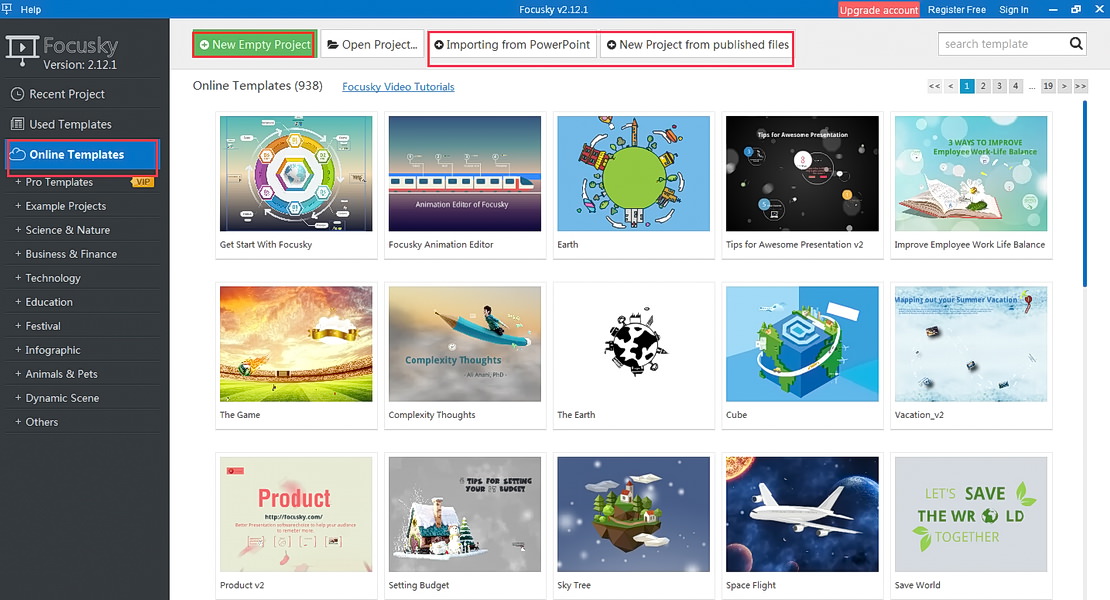Click the Focusky logo icon in sidebar
Image resolution: width=1110 pixels, height=600 pixels.
click(x=22, y=50)
